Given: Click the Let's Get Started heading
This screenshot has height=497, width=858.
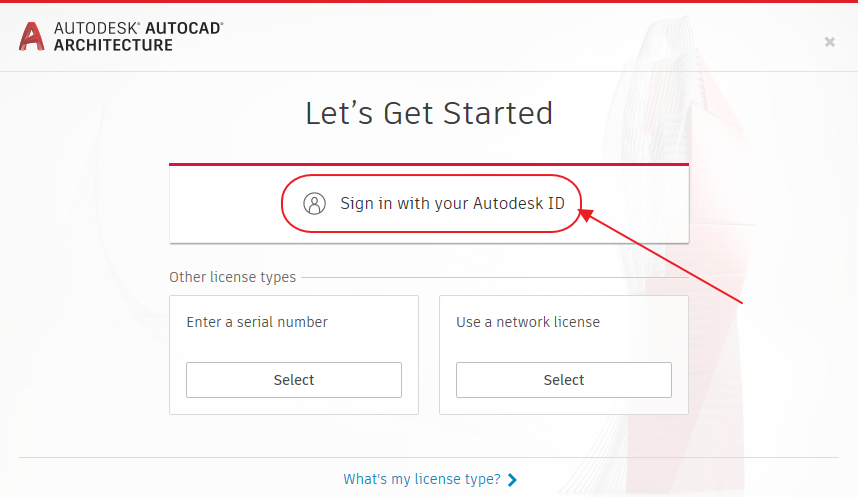Looking at the screenshot, I should pyautogui.click(x=429, y=113).
